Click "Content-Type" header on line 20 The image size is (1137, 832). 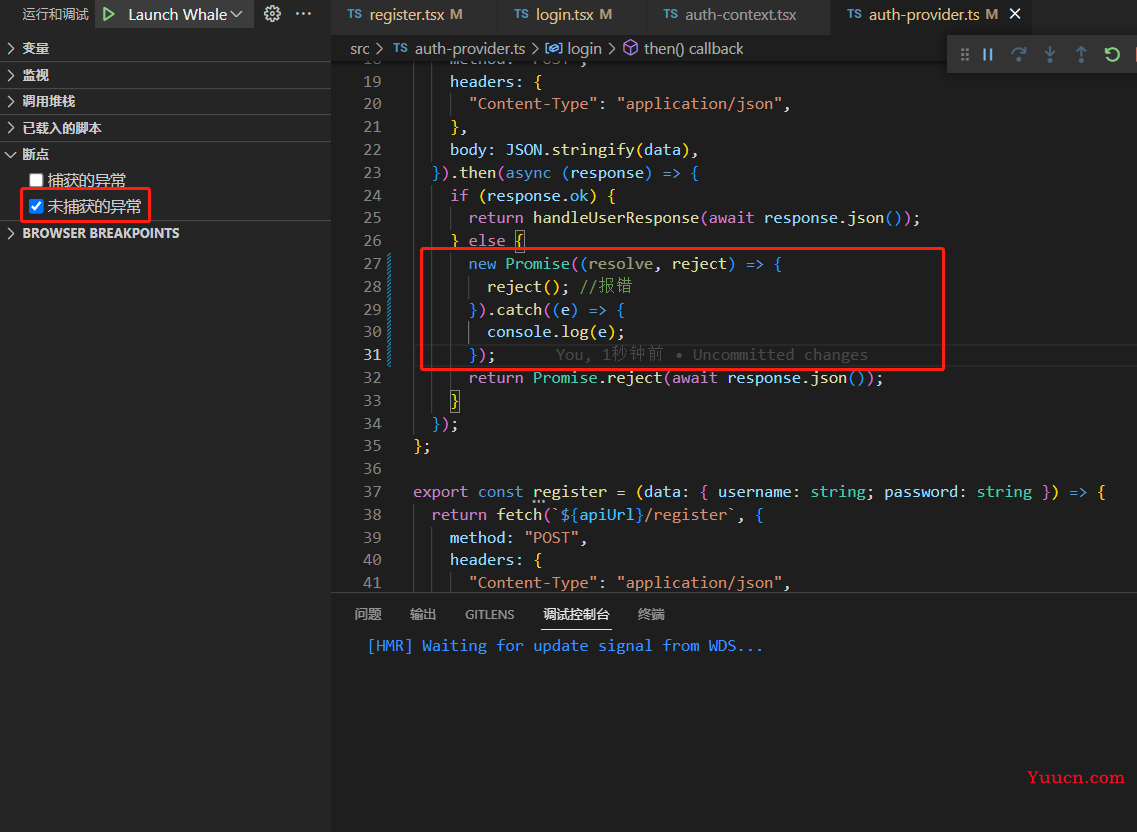[533, 104]
